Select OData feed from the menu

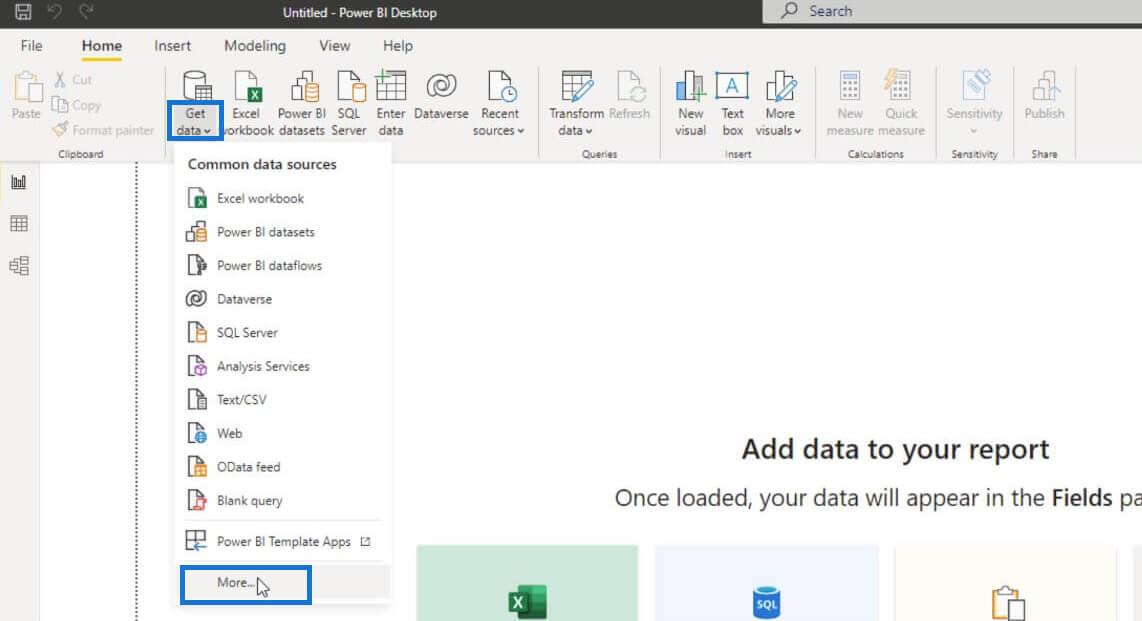(x=283, y=466)
